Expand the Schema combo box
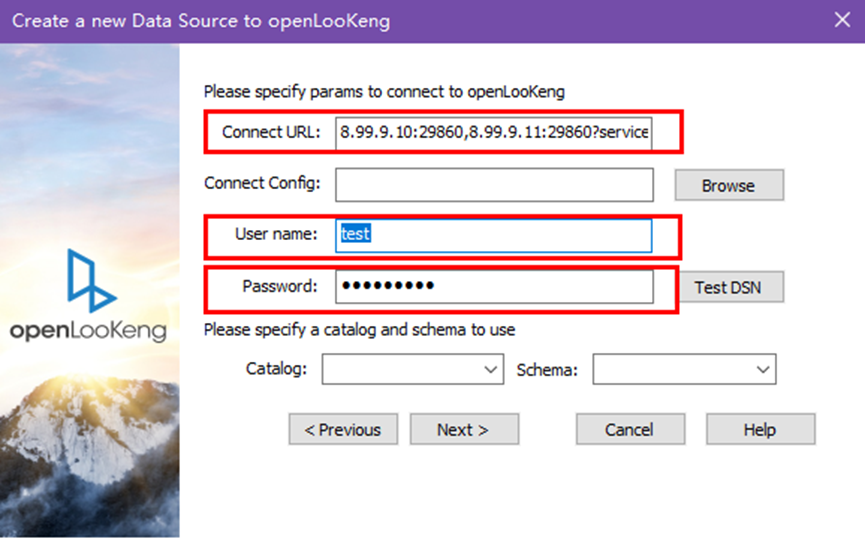Viewport: 865px width, 545px height. 684,370
